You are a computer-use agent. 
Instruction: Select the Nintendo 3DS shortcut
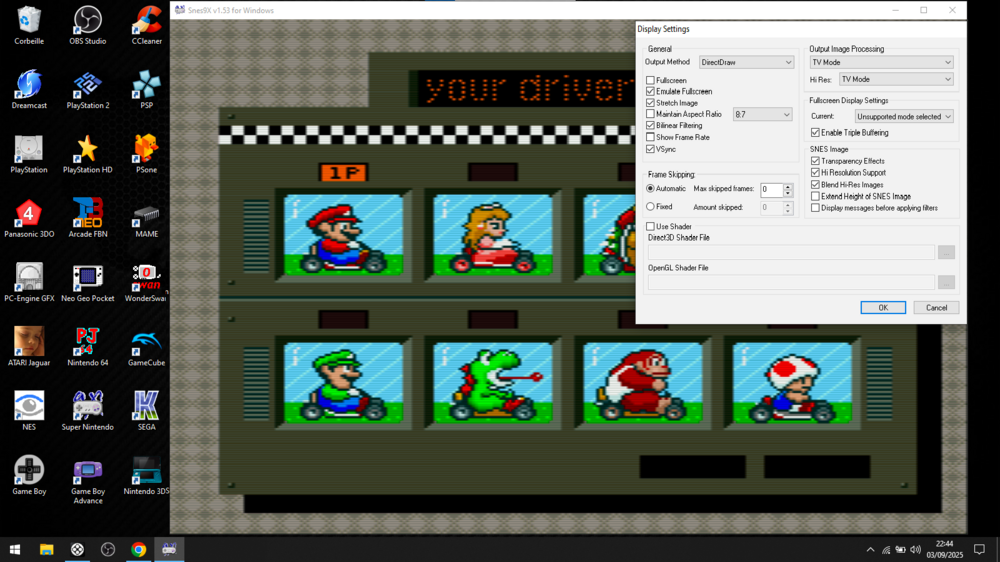pos(147,476)
